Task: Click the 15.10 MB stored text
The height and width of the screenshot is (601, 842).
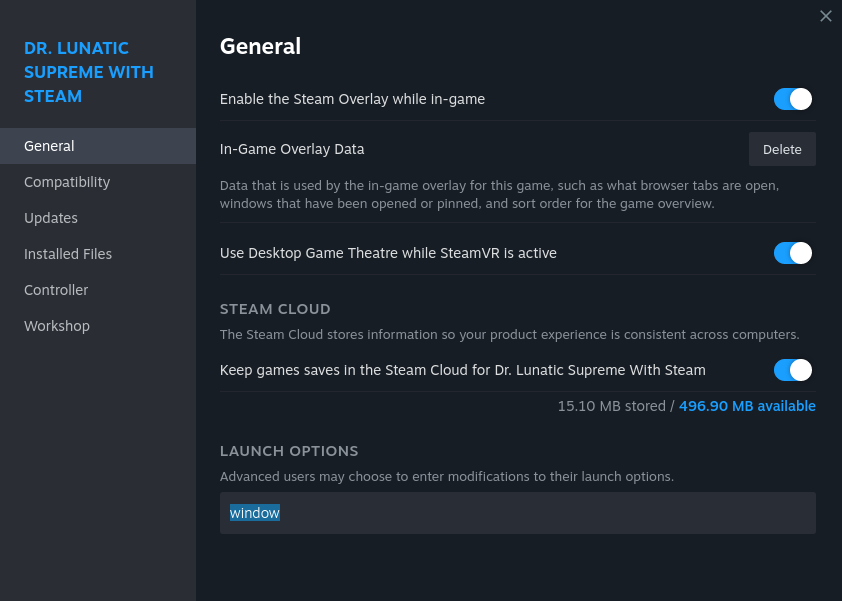Action: [611, 406]
